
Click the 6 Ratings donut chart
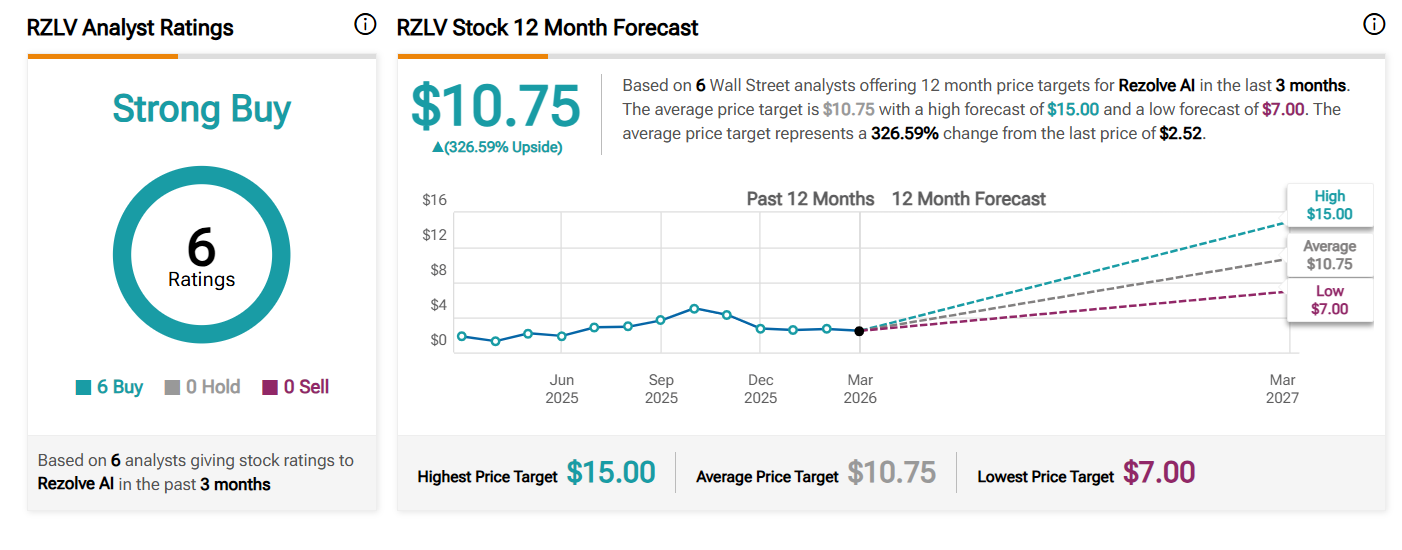click(x=201, y=254)
